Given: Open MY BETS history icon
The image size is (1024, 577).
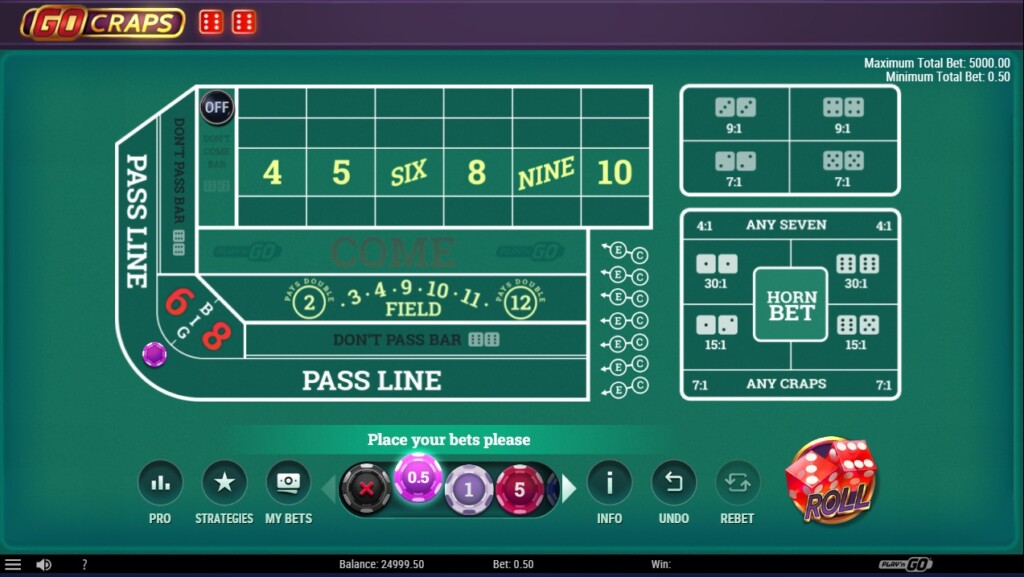Looking at the screenshot, I should click(x=289, y=485).
